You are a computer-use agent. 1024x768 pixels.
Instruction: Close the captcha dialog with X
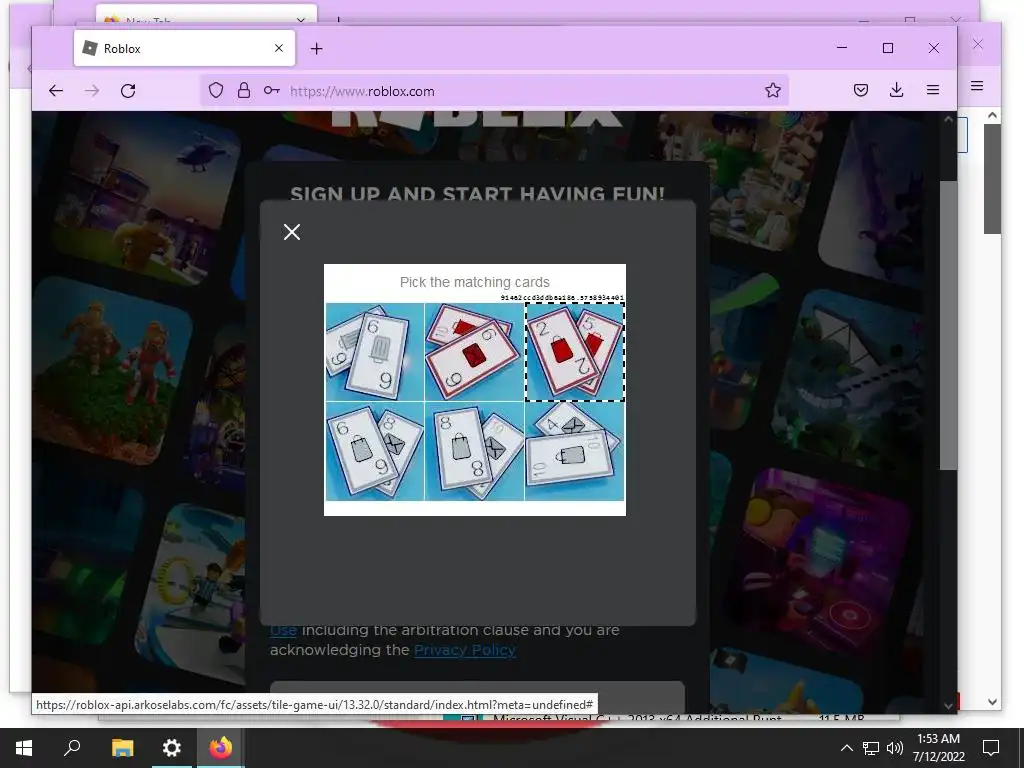[292, 232]
